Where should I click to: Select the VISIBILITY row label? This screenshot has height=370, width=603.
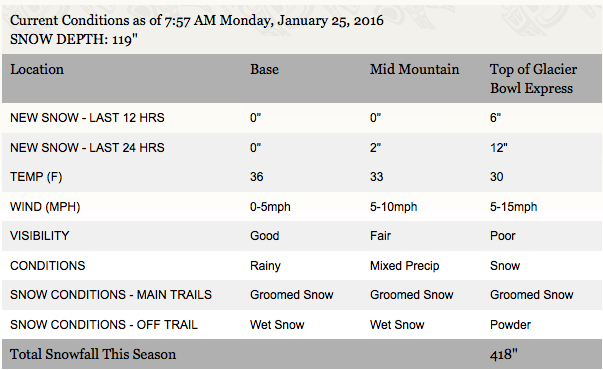click(40, 236)
